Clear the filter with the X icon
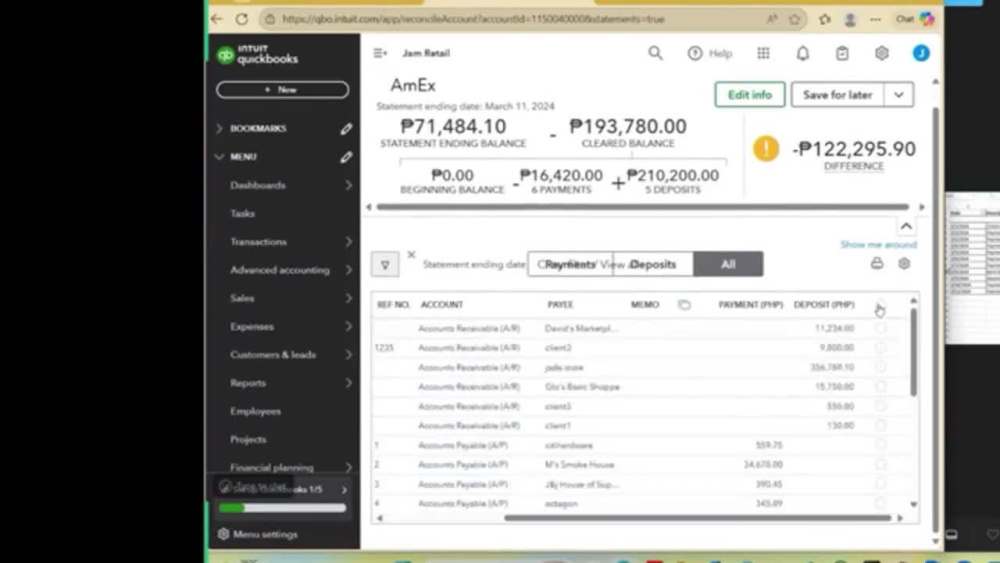This screenshot has width=1000, height=563. coord(411,254)
